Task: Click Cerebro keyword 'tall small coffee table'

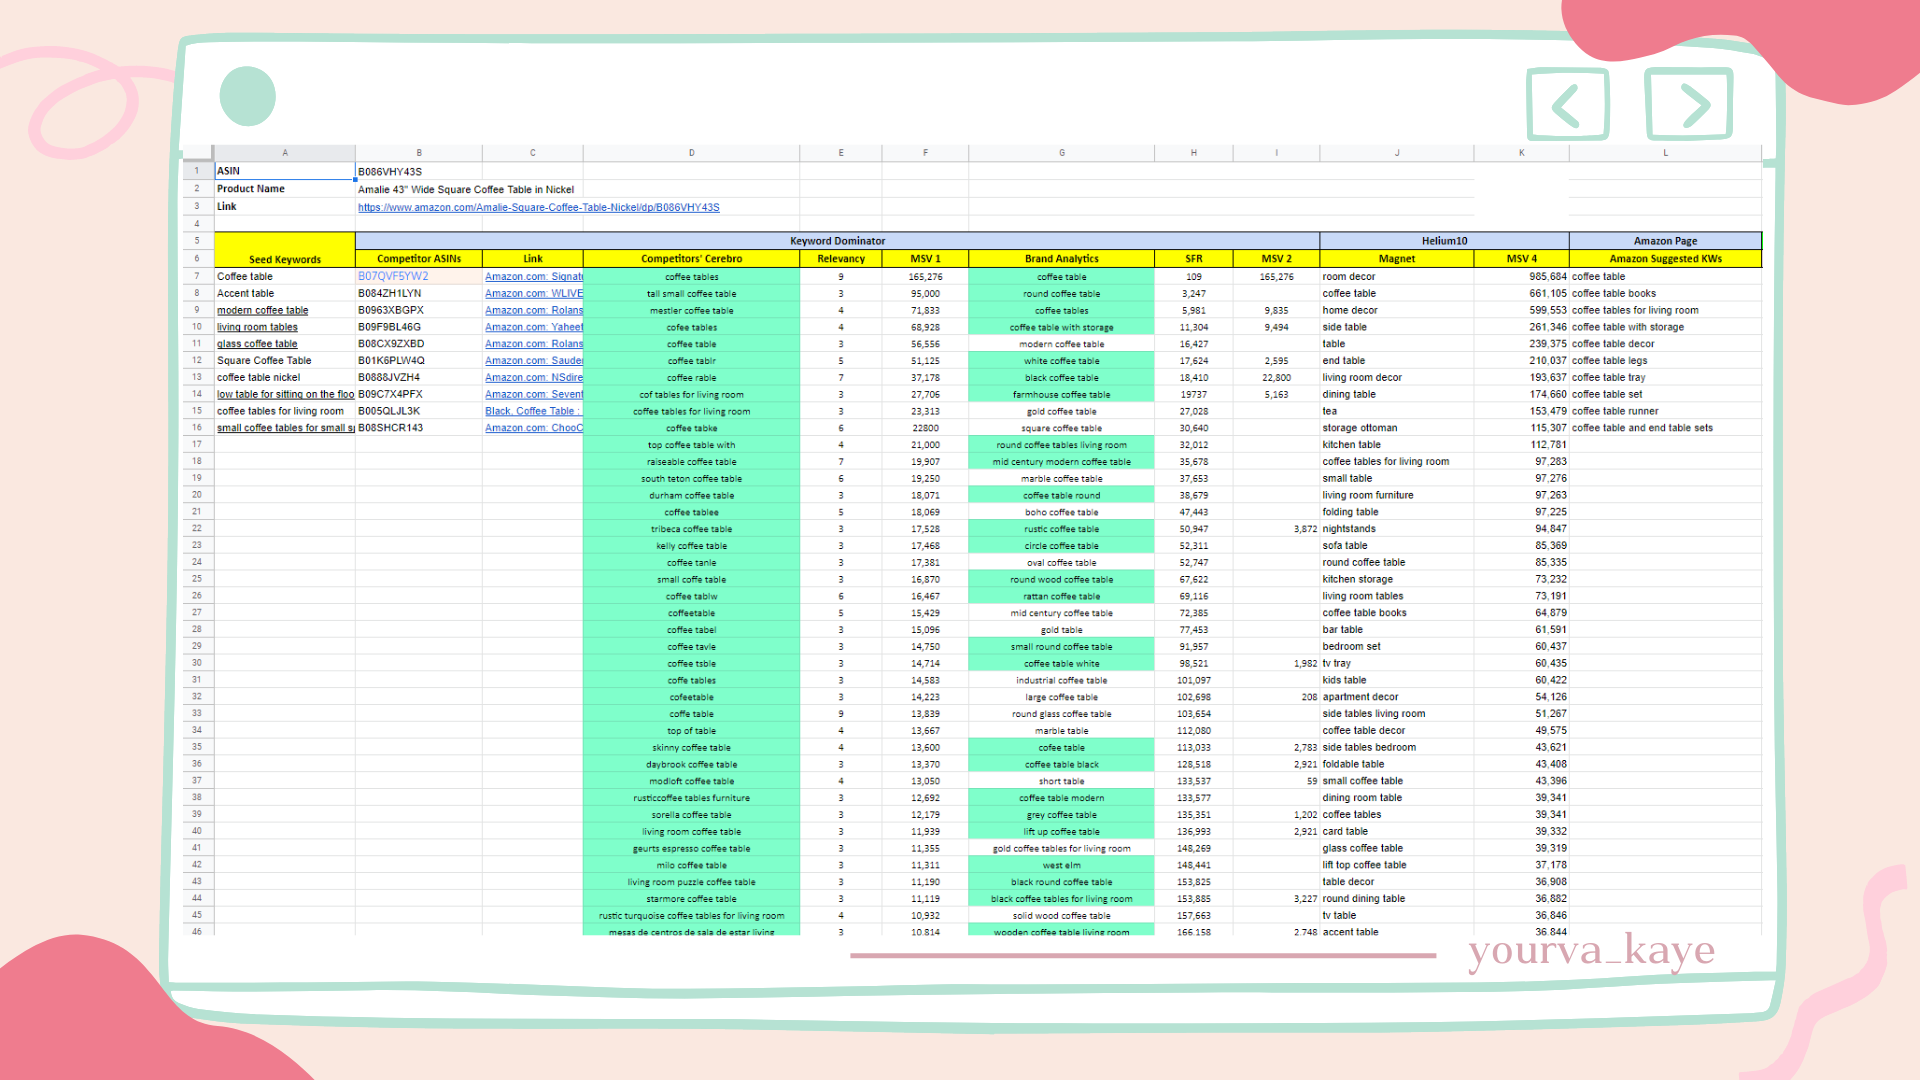Action: [691, 294]
